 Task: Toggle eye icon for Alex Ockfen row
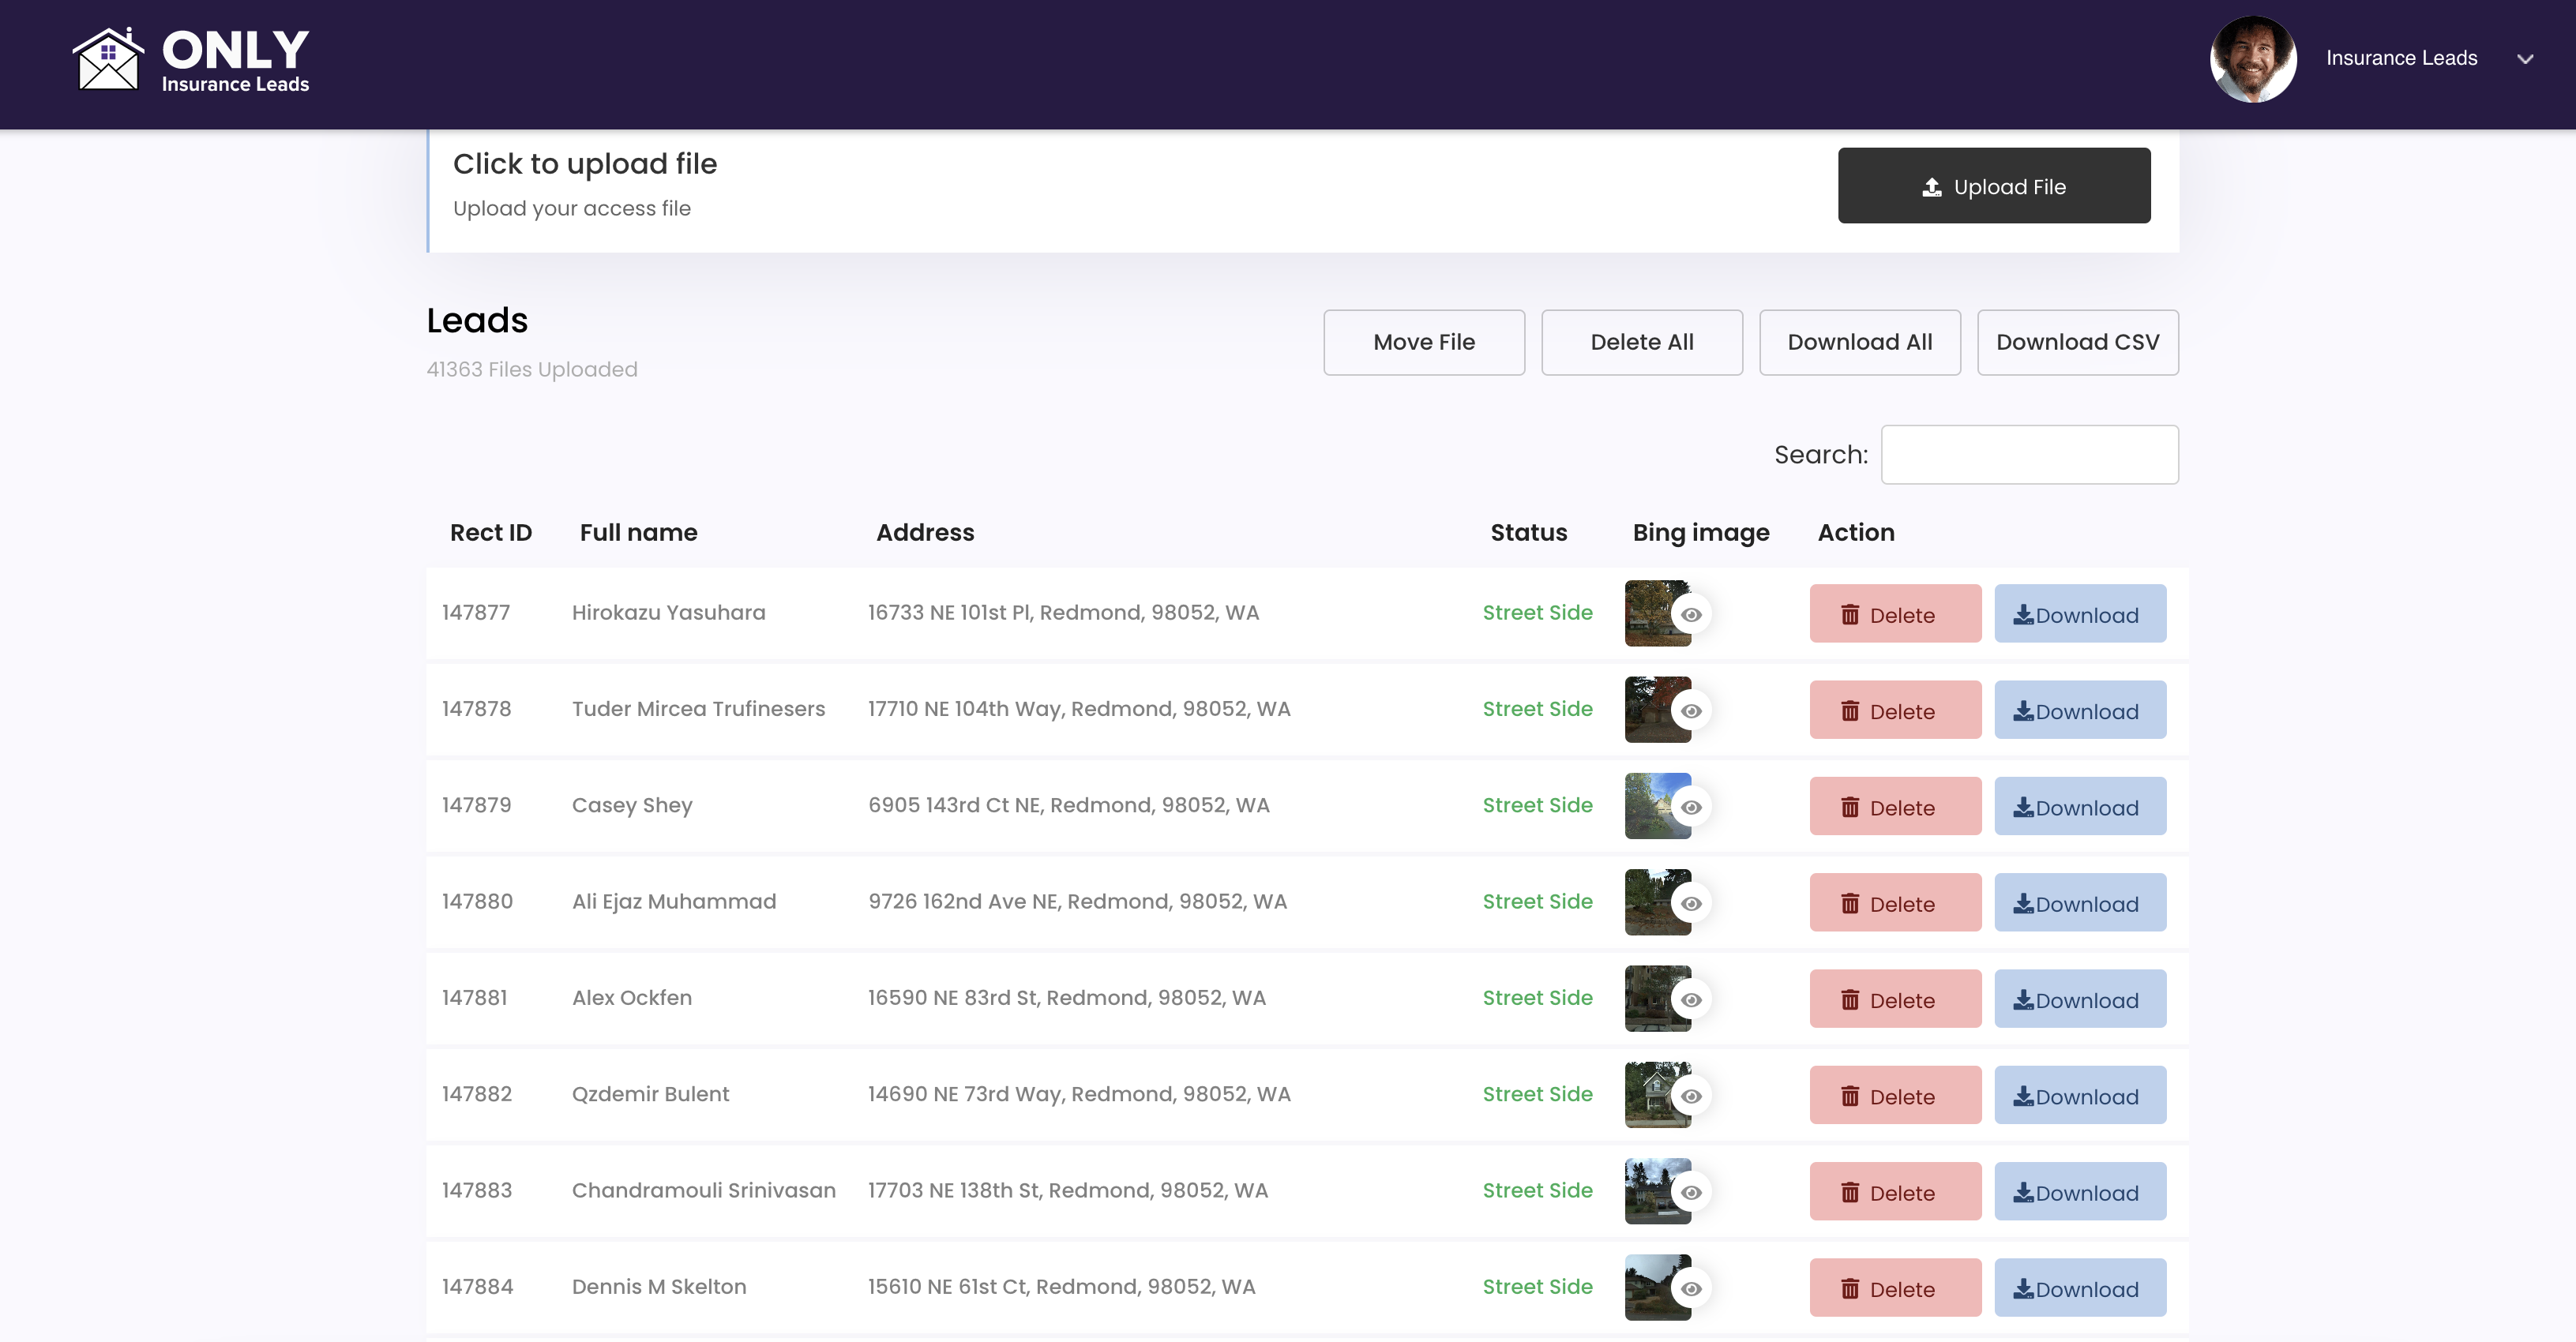click(1690, 999)
